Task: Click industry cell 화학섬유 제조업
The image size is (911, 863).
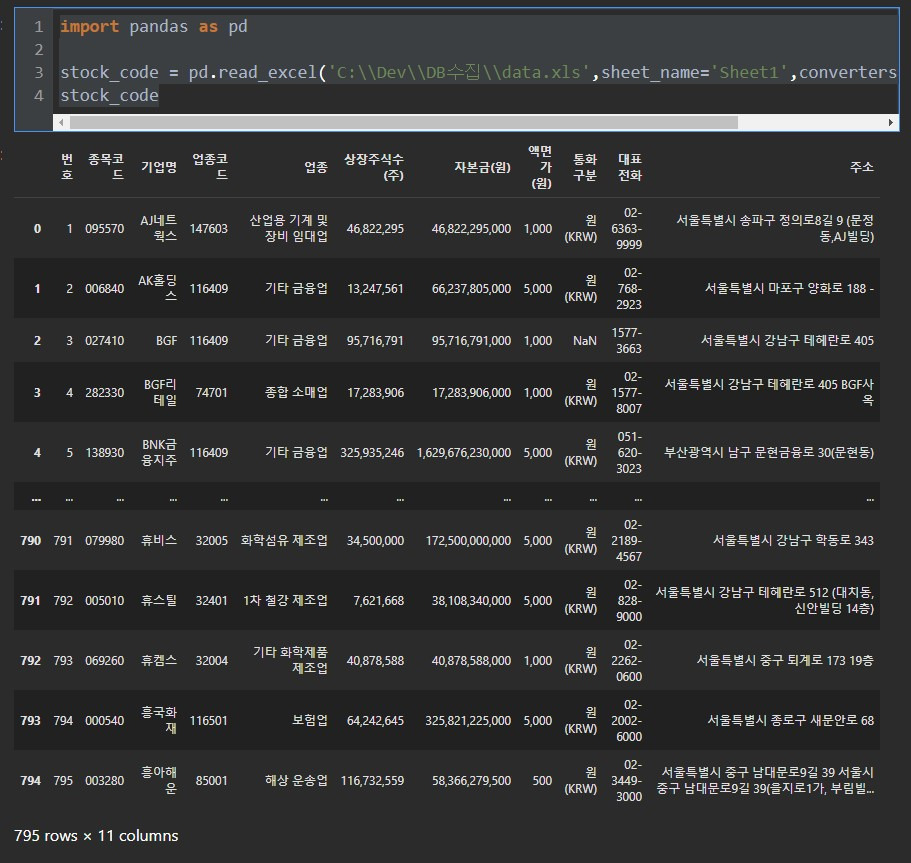Action: click(284, 540)
